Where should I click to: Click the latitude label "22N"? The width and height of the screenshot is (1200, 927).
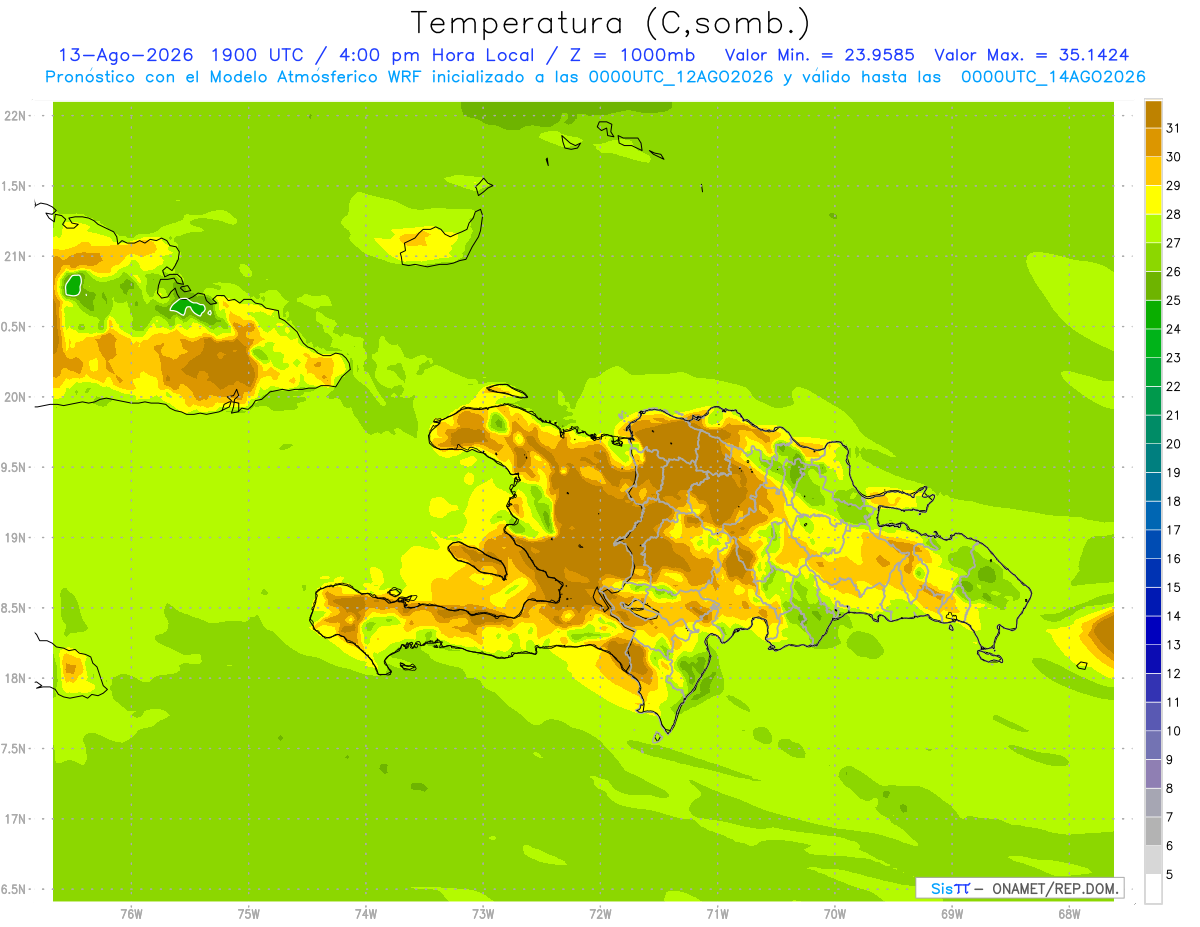[x=17, y=116]
